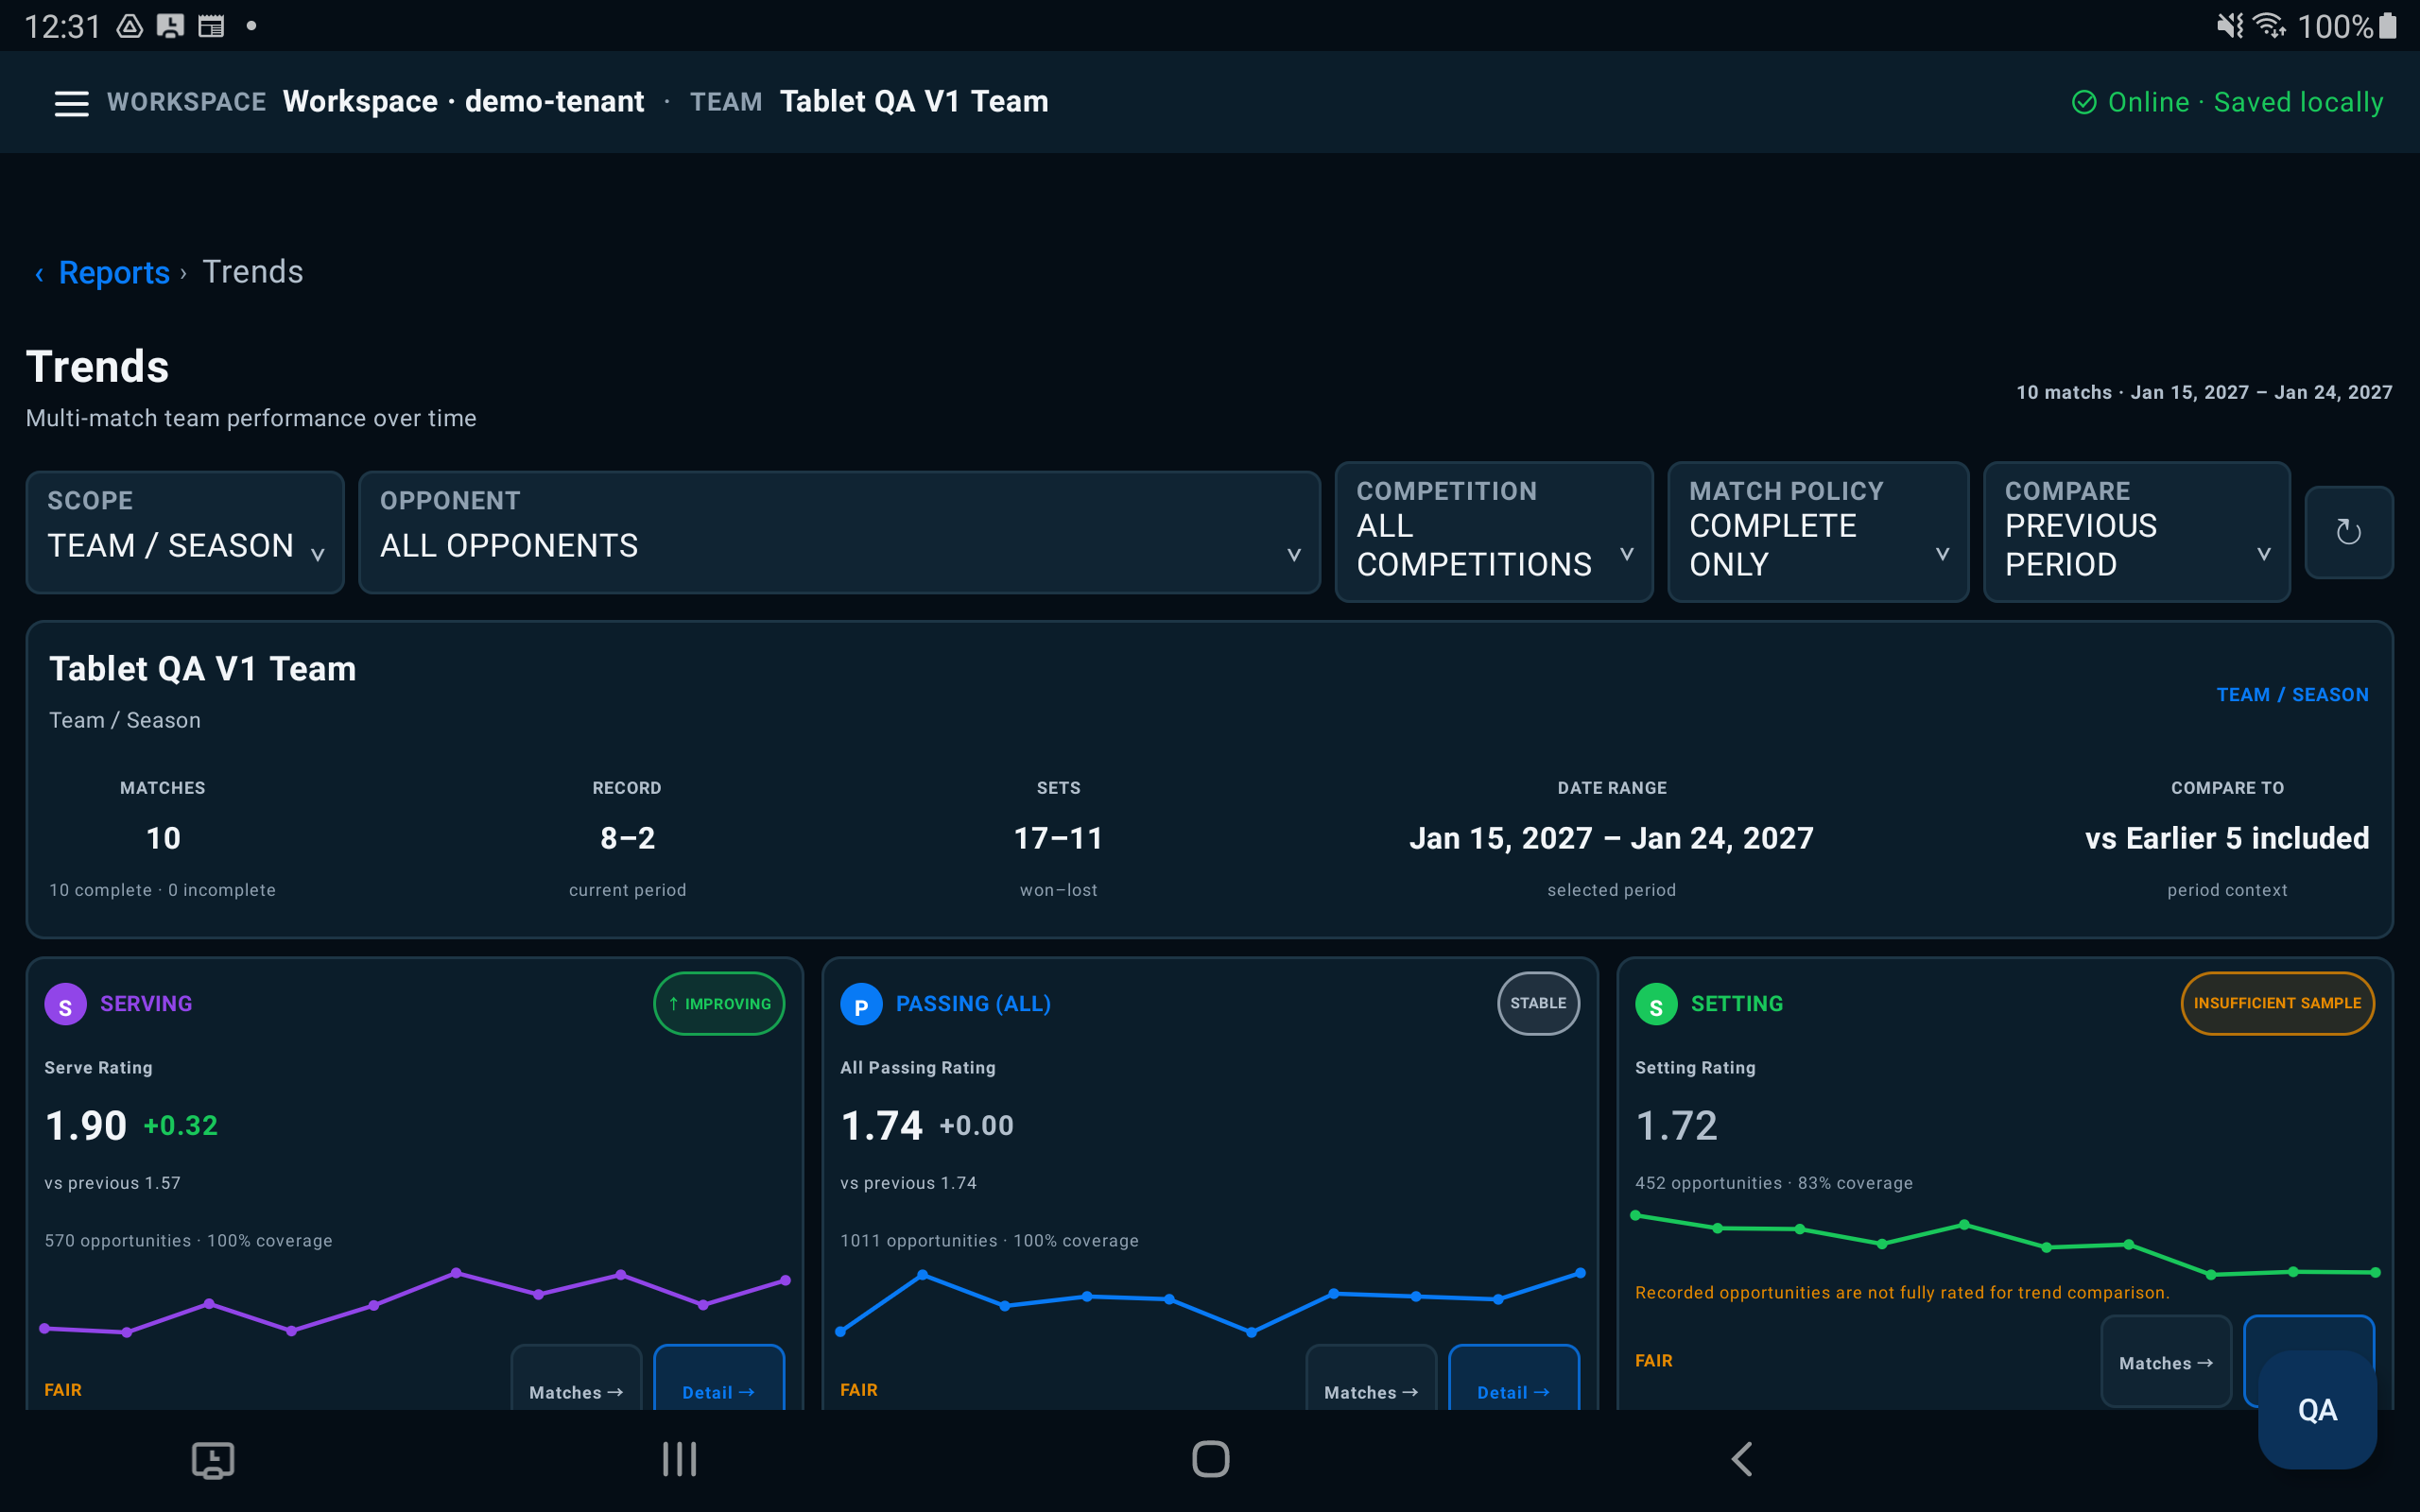Open the Compare Previous Period dropdown
Image resolution: width=2420 pixels, height=1512 pixels.
2137,532
